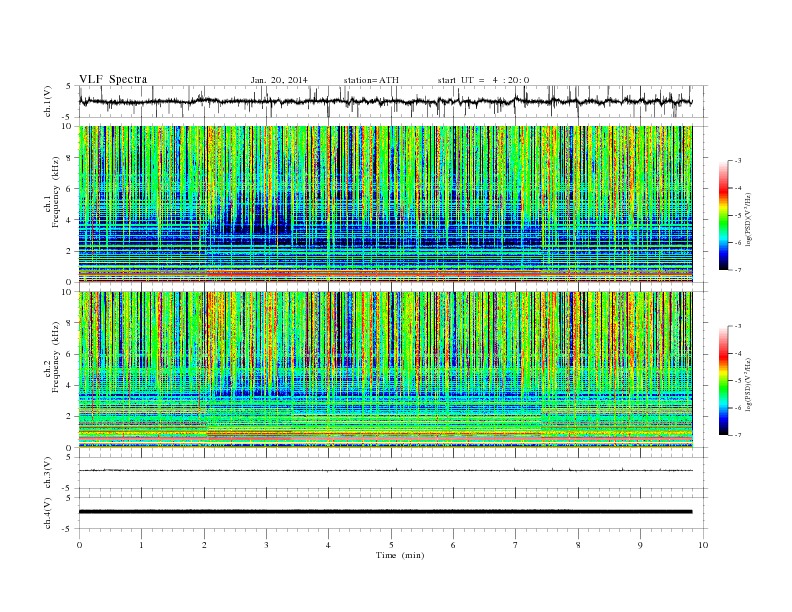Click the "ch.4(V)" axis label

click(x=48, y=513)
